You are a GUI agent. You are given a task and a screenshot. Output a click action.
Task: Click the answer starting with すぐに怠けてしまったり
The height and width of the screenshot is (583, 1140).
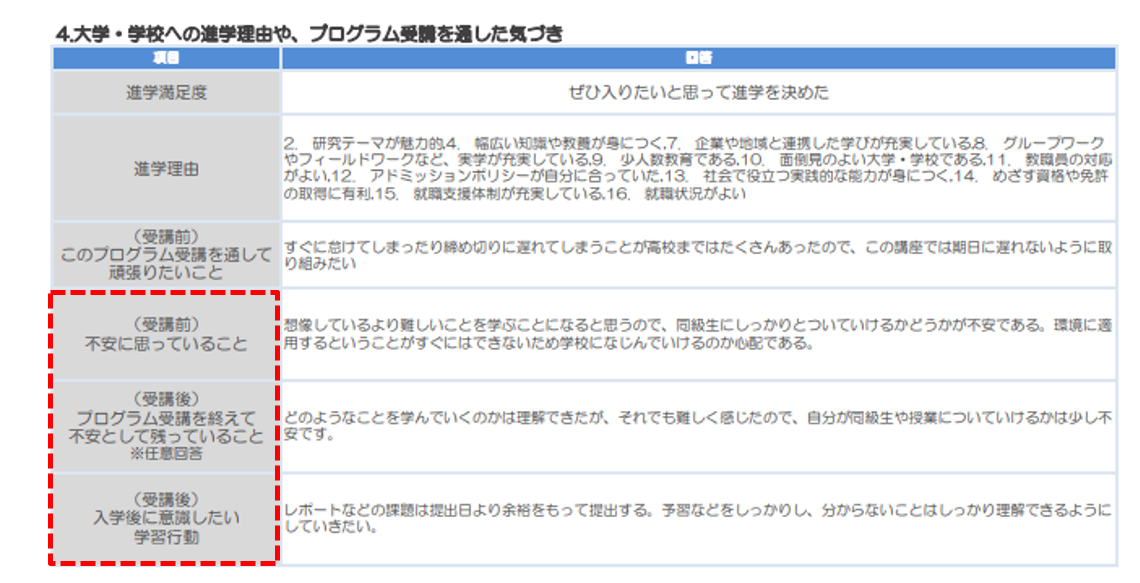pyautogui.click(x=698, y=255)
